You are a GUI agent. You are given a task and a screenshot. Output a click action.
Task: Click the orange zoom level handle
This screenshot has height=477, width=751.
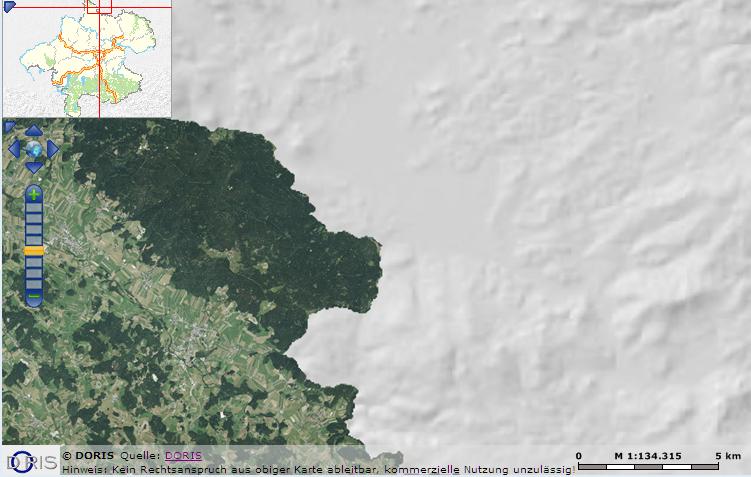click(34, 250)
